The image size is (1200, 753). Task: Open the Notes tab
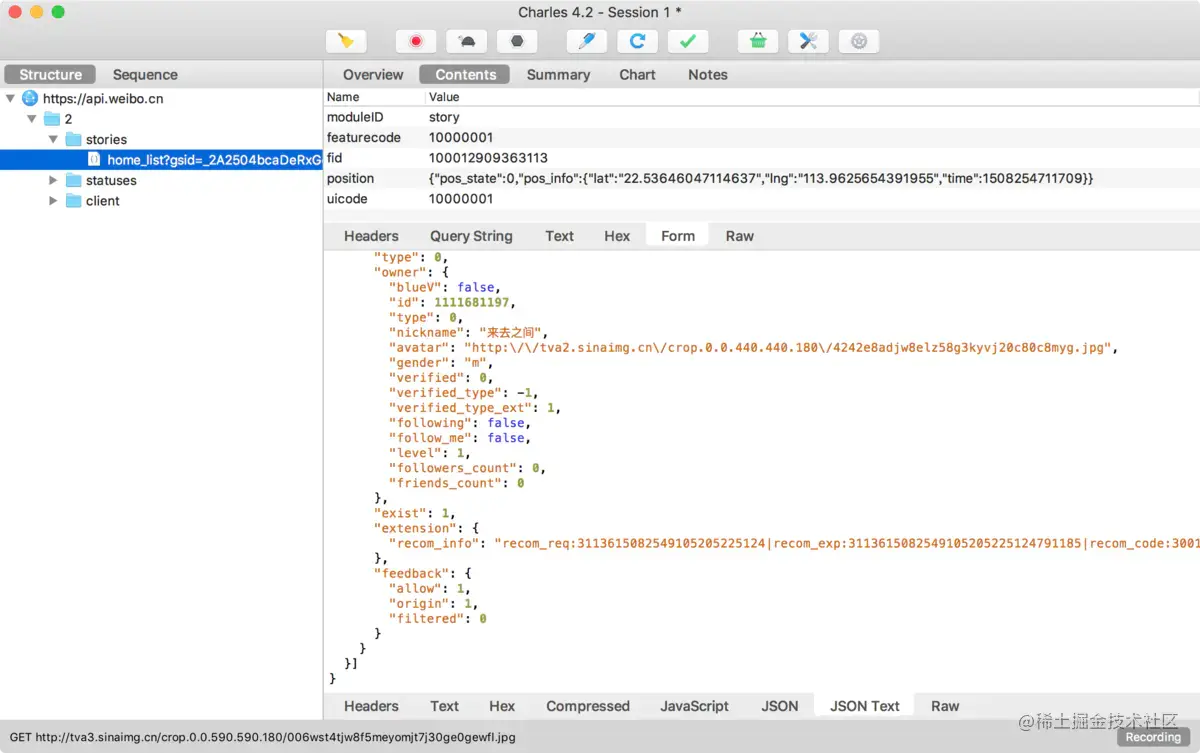coord(708,74)
